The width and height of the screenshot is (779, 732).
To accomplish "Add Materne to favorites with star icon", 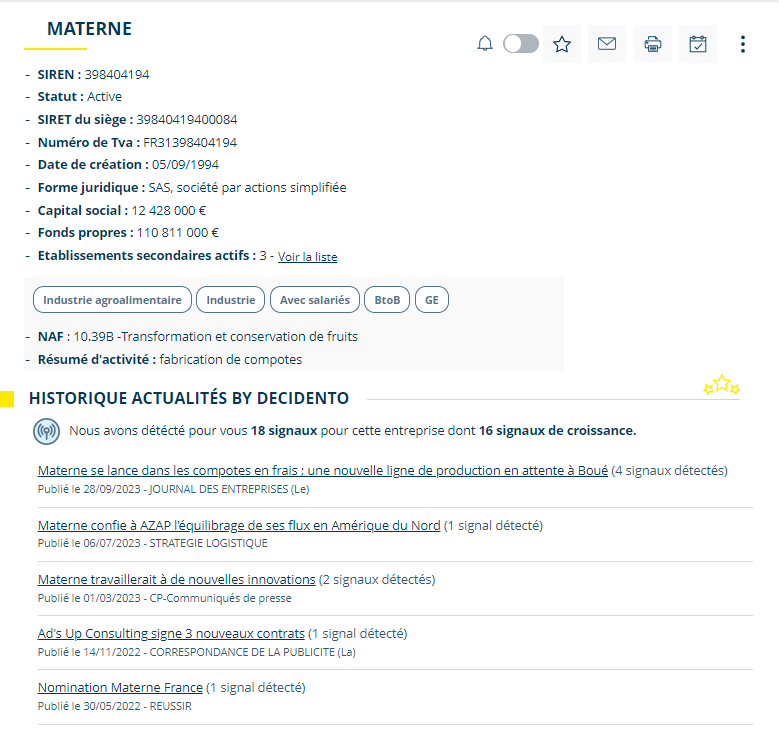I will (562, 44).
